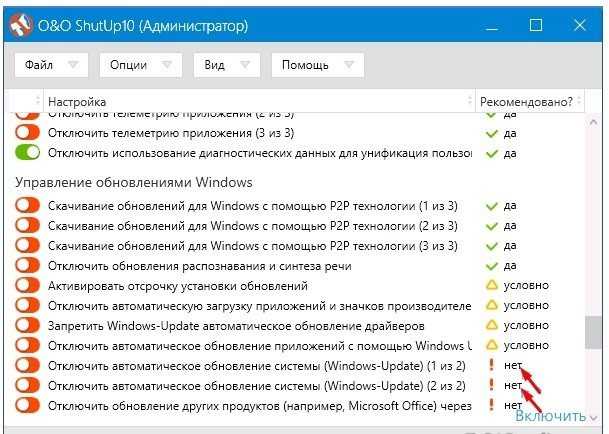Click 'нет' label in Microsoft Office updates row
Viewport: 609px width, 434px height.
point(513,405)
